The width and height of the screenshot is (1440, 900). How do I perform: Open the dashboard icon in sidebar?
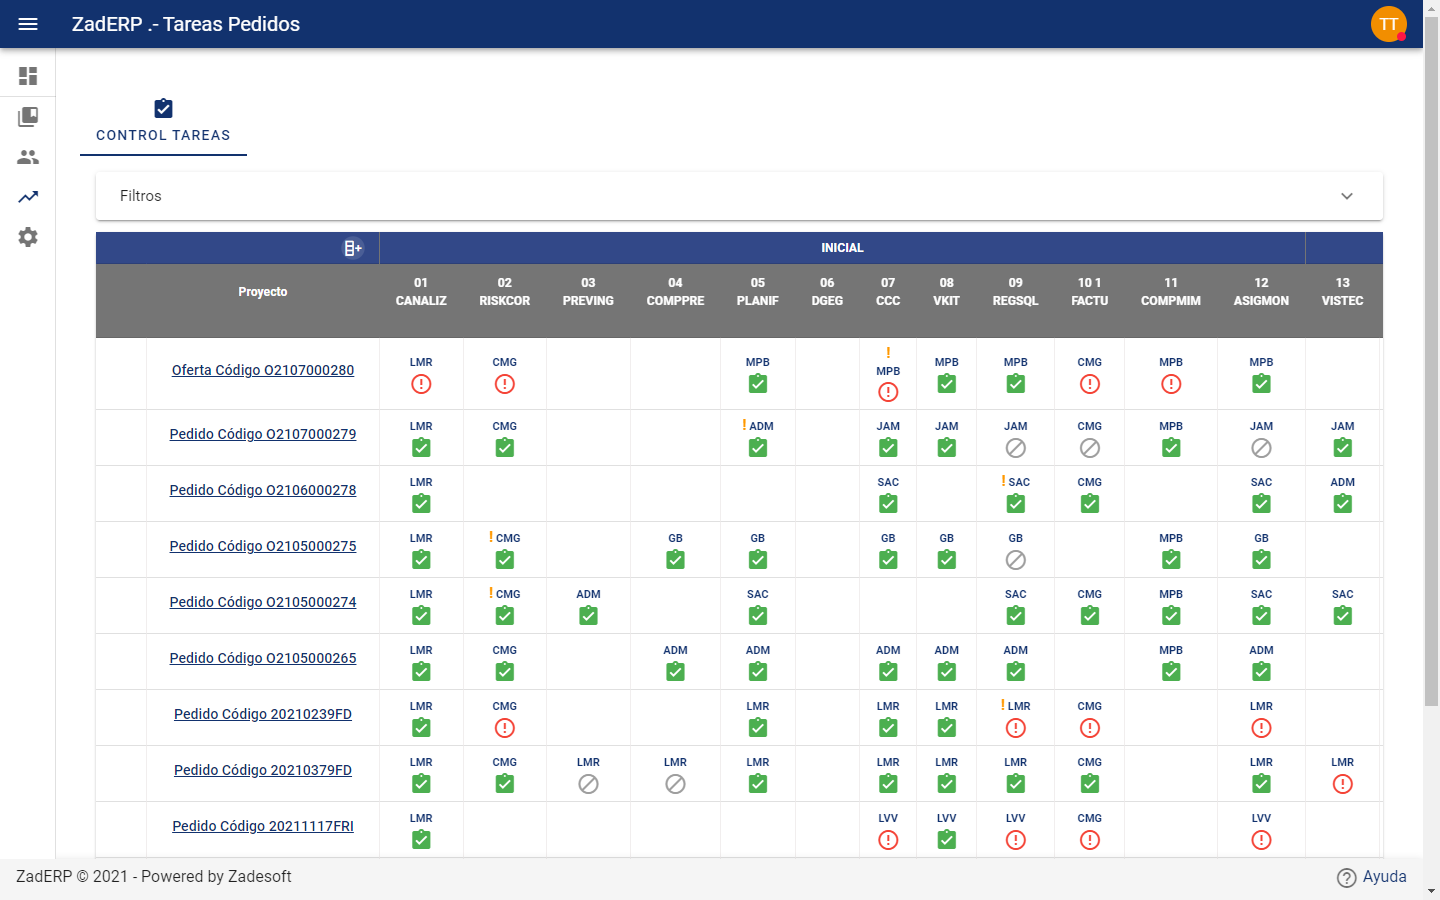[x=28, y=76]
